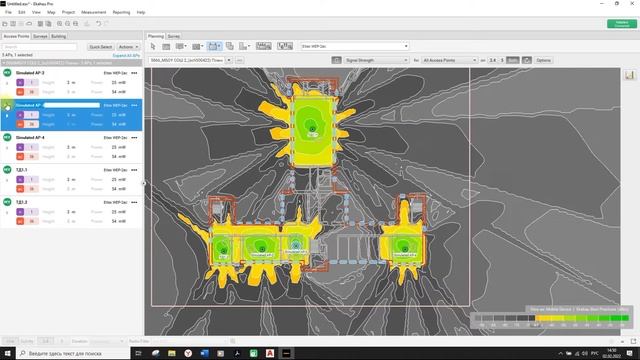Viewport: 640px width, 360px height.
Task: Click the simulated AP placement tool (highlighted)
Action: [214, 46]
